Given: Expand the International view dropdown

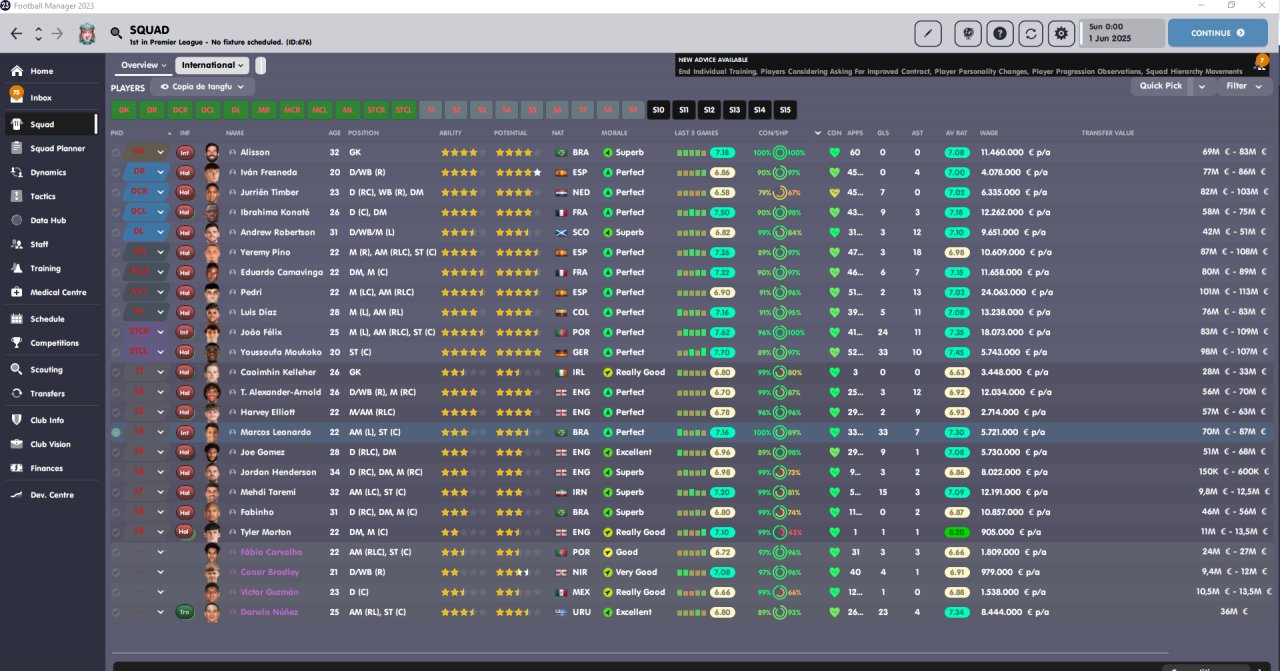Looking at the screenshot, I should pos(212,65).
